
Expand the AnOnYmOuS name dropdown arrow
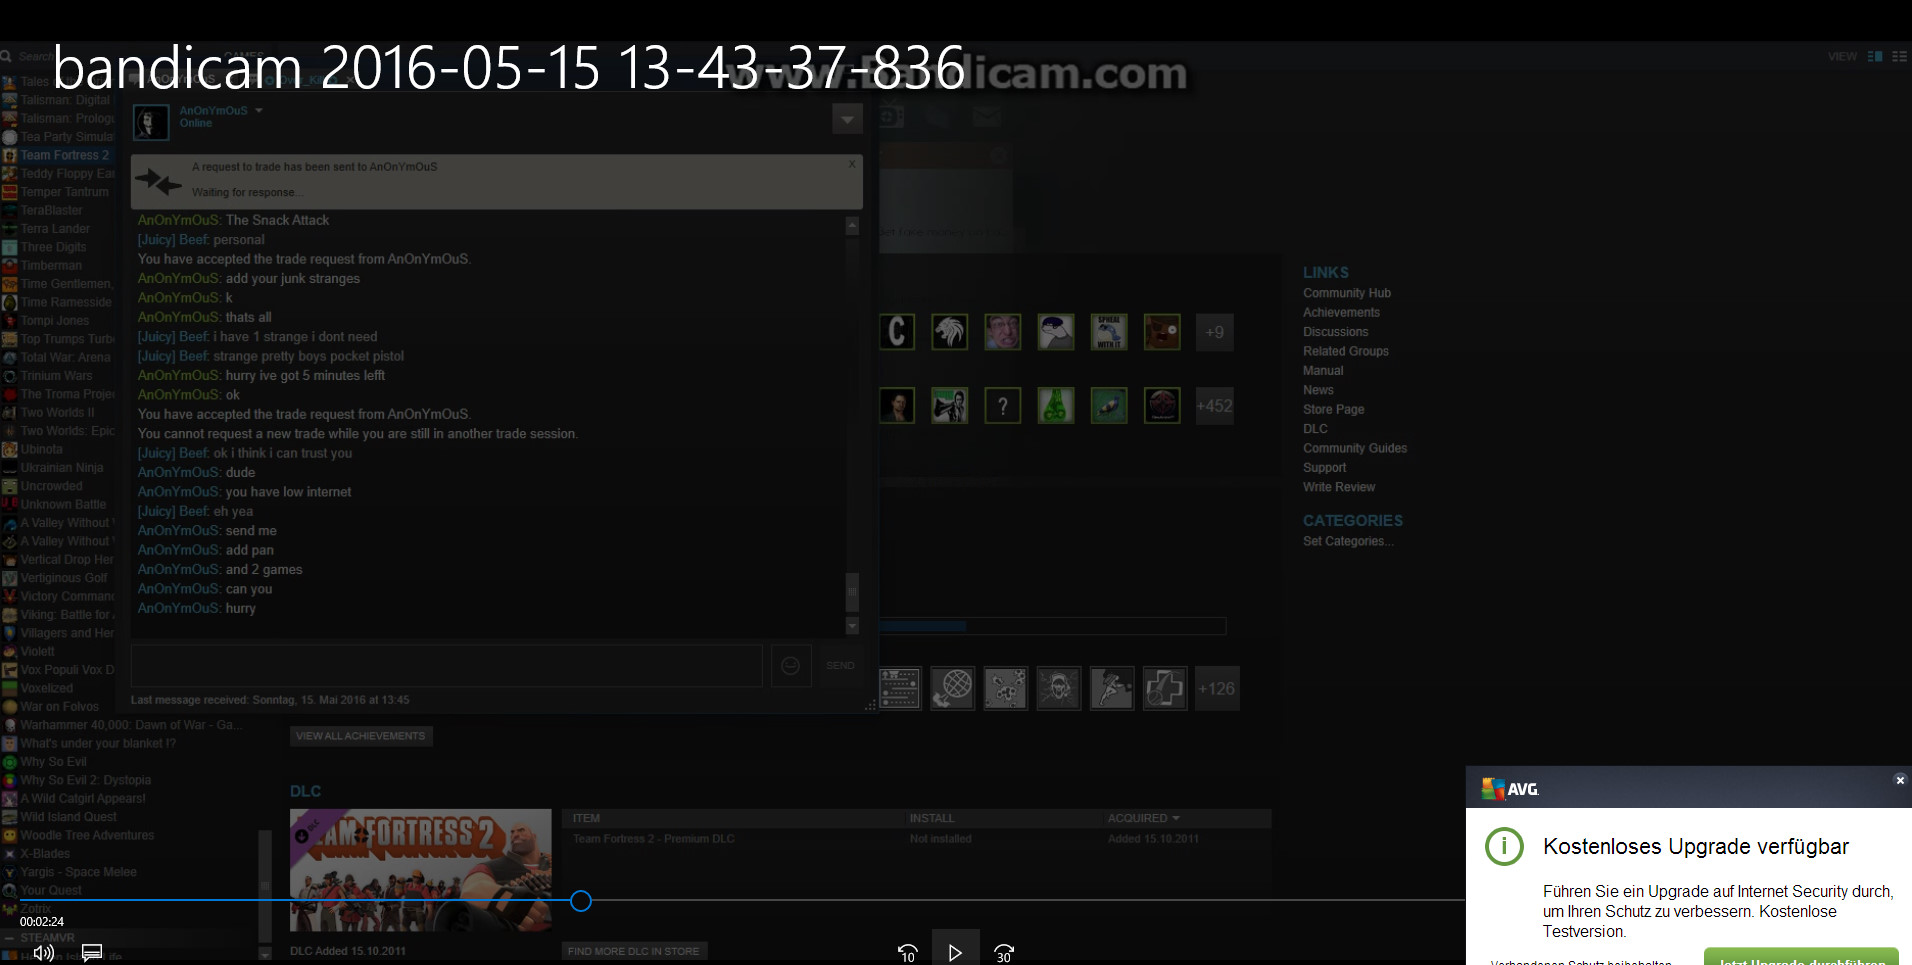click(x=259, y=111)
